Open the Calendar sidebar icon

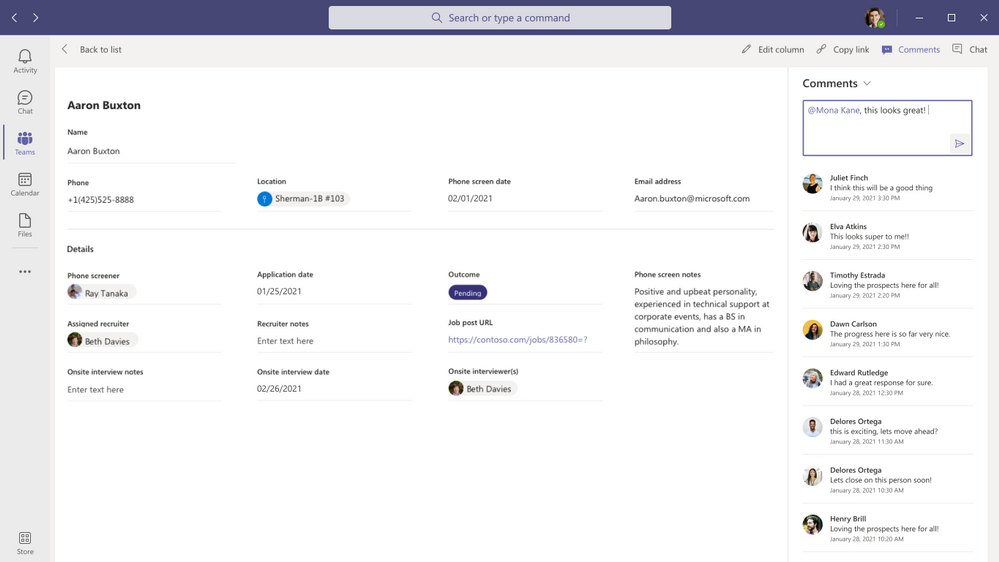pyautogui.click(x=25, y=184)
